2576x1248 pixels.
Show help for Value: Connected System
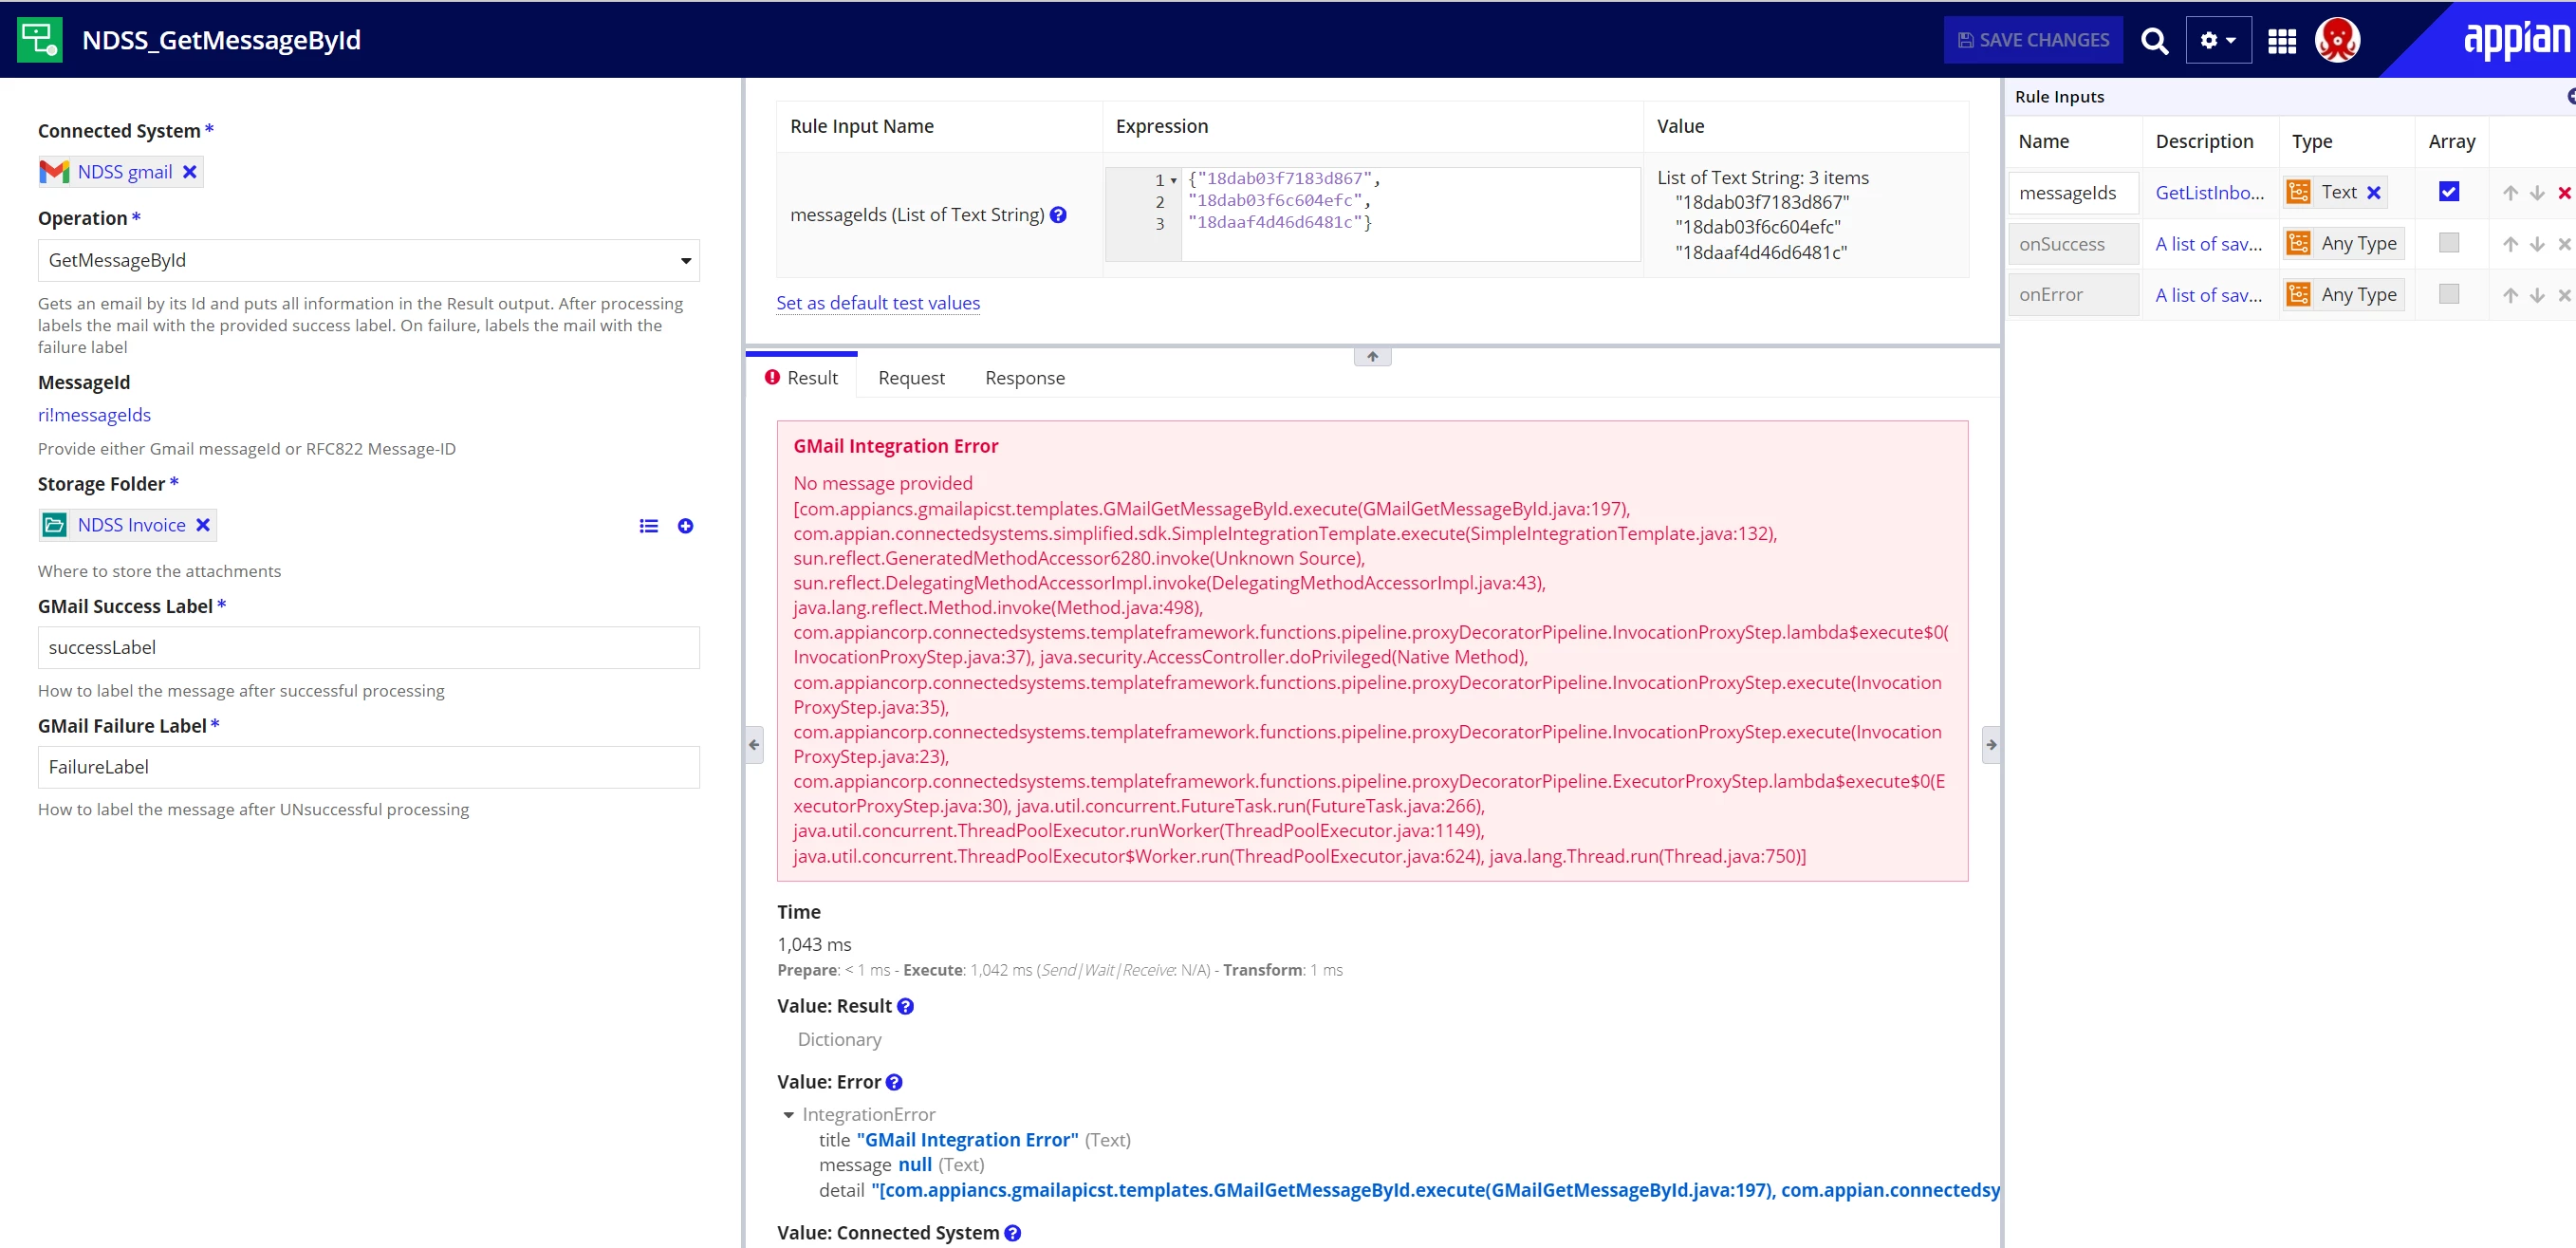[x=1012, y=1233]
